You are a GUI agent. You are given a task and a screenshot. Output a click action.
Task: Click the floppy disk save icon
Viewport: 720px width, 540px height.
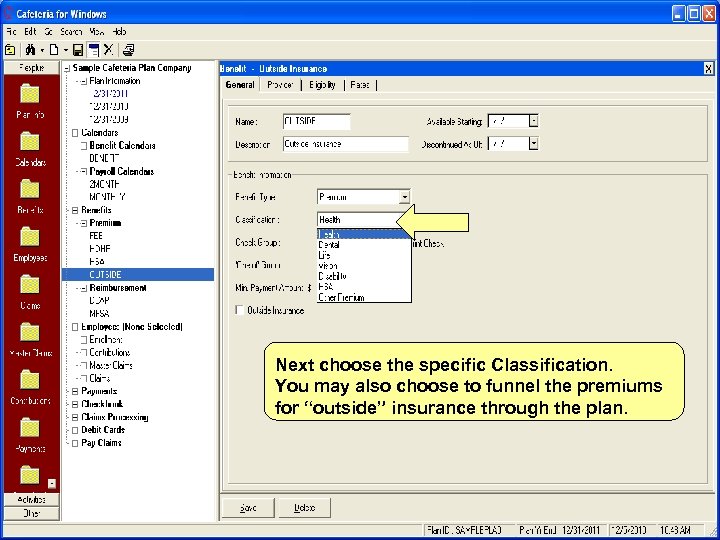point(78,50)
